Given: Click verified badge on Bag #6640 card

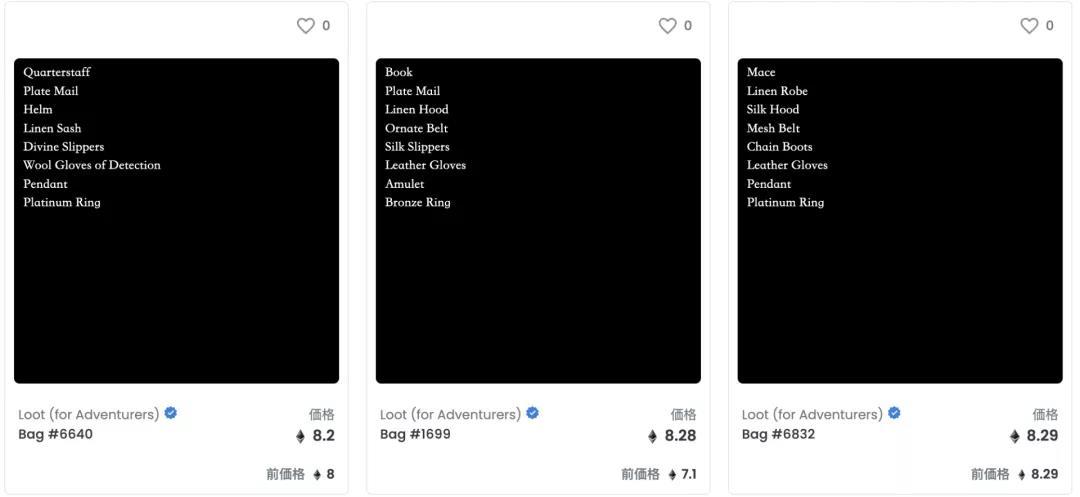Looking at the screenshot, I should pos(171,413).
